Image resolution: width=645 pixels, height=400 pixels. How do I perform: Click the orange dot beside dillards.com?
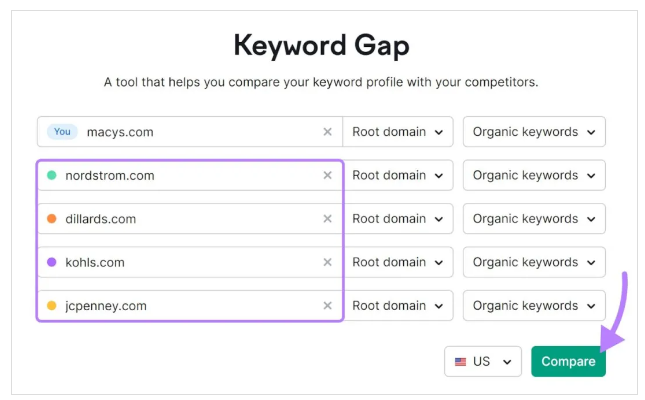(52, 219)
